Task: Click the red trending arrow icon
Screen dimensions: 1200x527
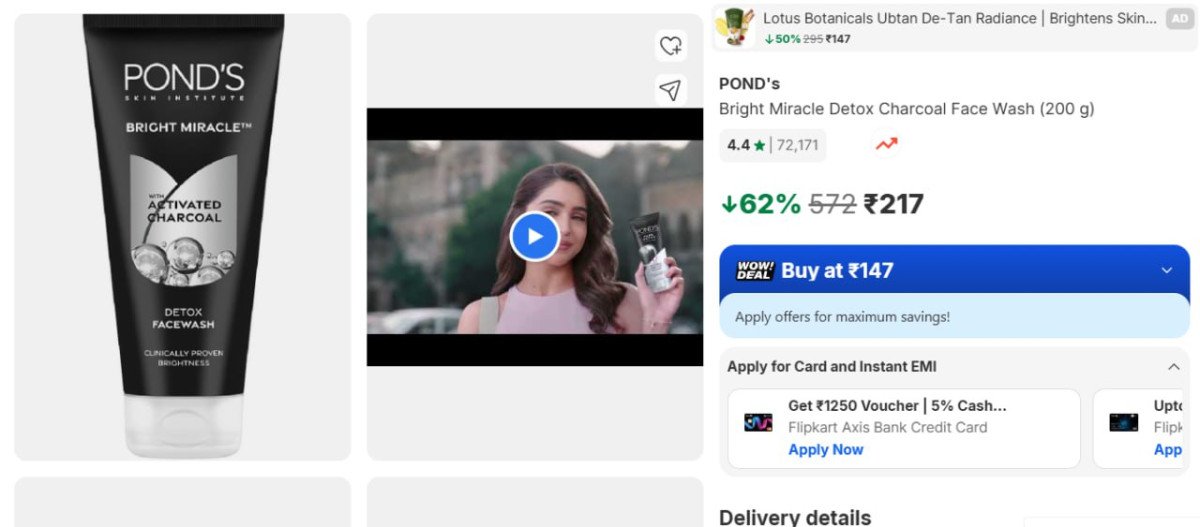Action: coord(886,144)
